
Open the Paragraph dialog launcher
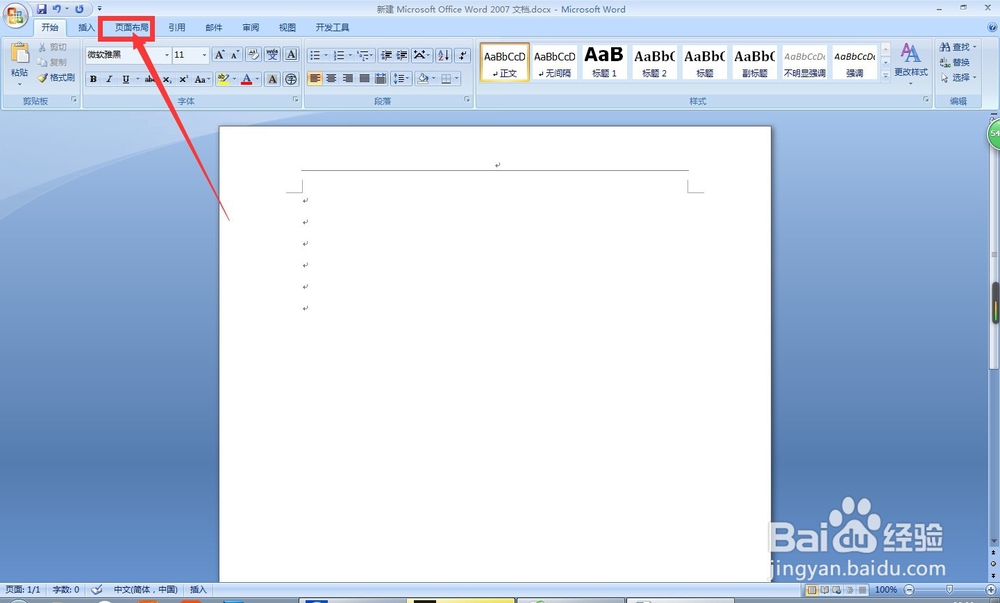[x=467, y=99]
